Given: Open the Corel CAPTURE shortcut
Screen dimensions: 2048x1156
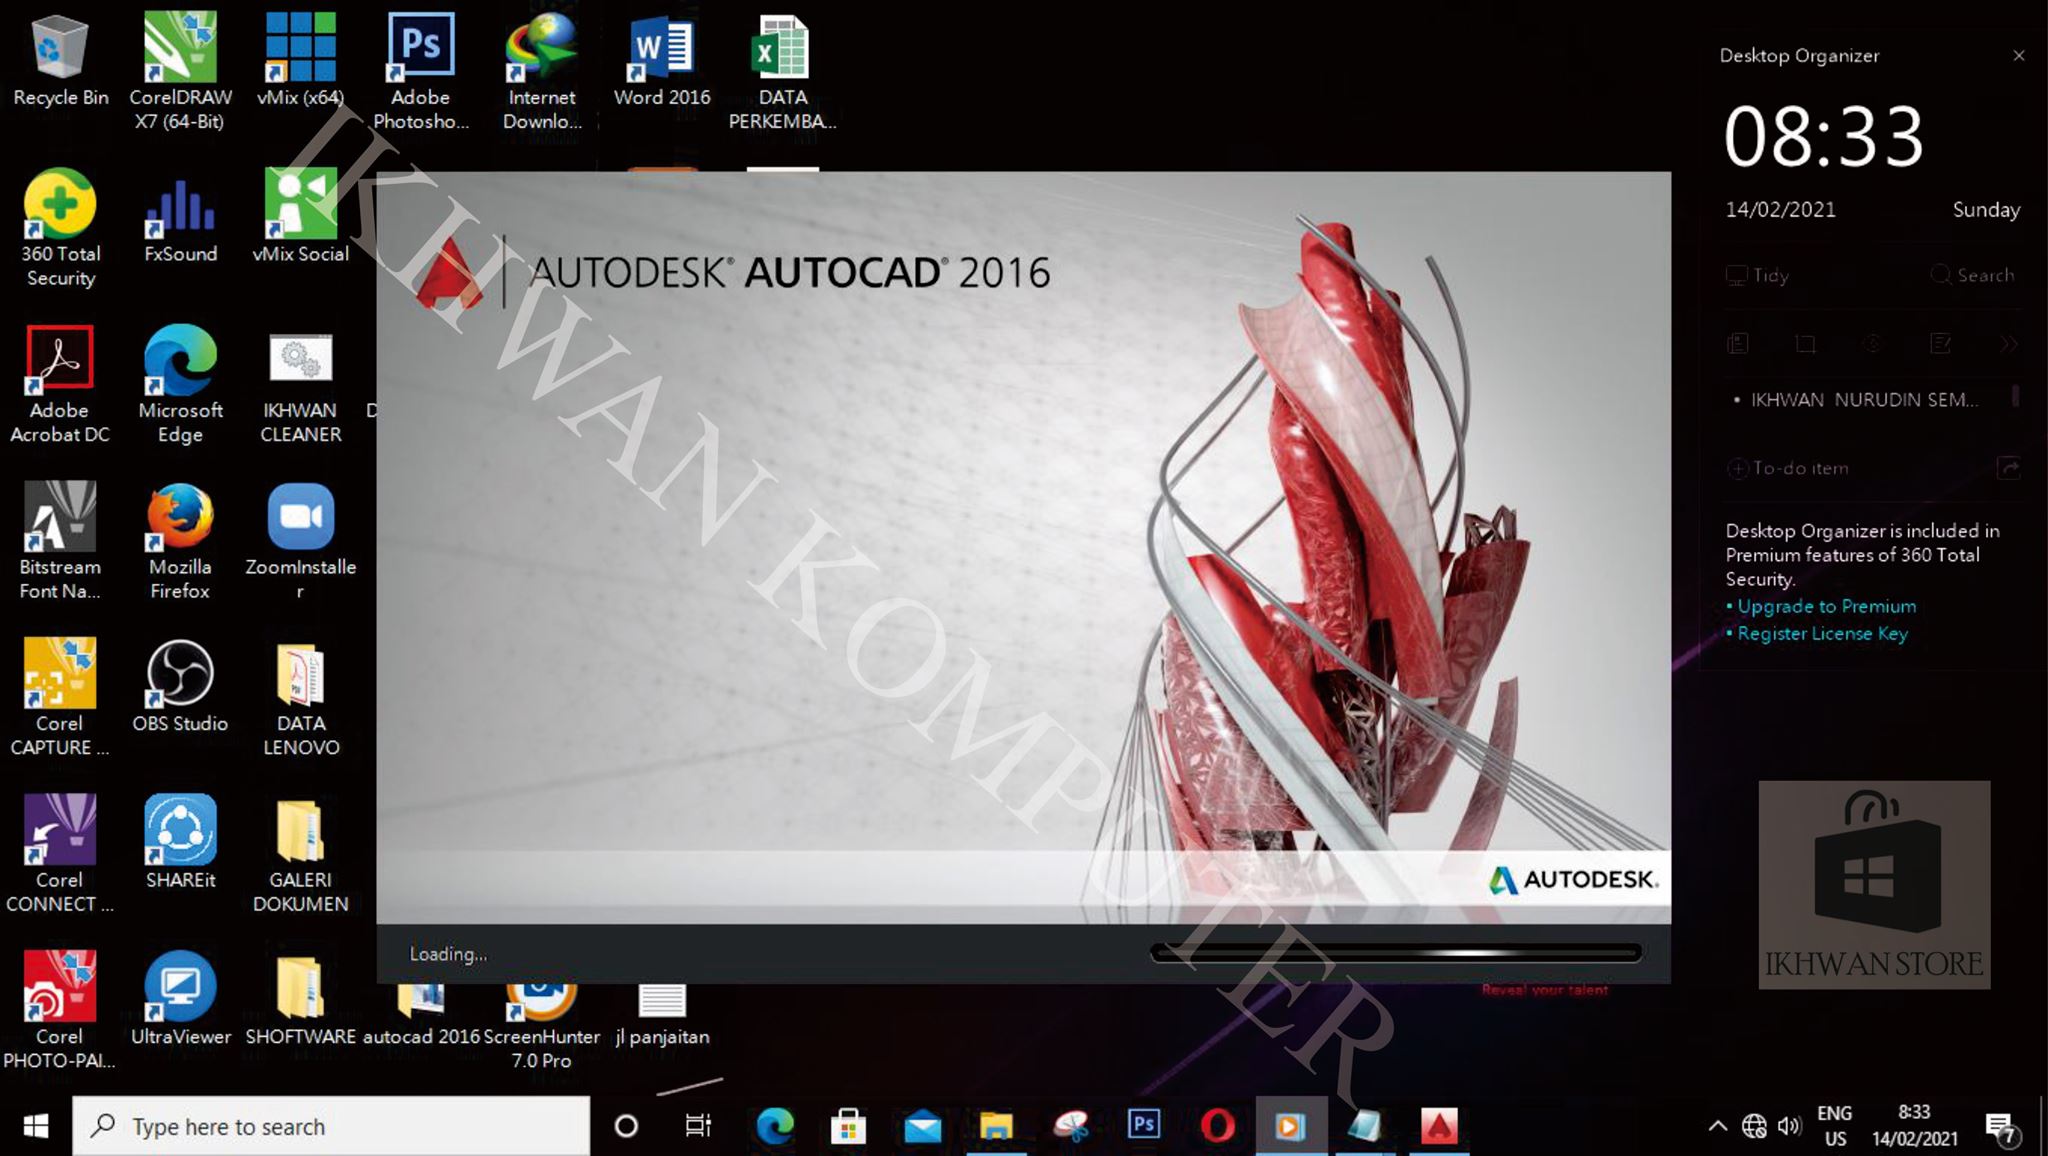Looking at the screenshot, I should click(60, 697).
